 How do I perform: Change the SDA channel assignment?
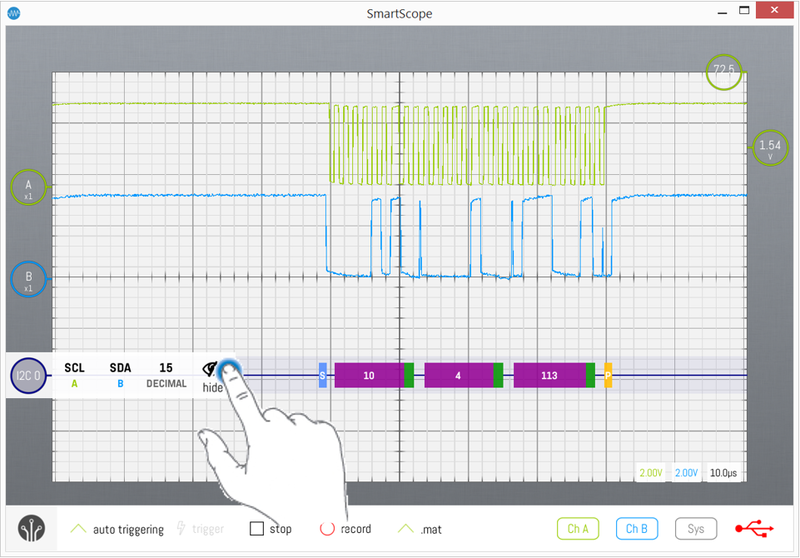120,375
